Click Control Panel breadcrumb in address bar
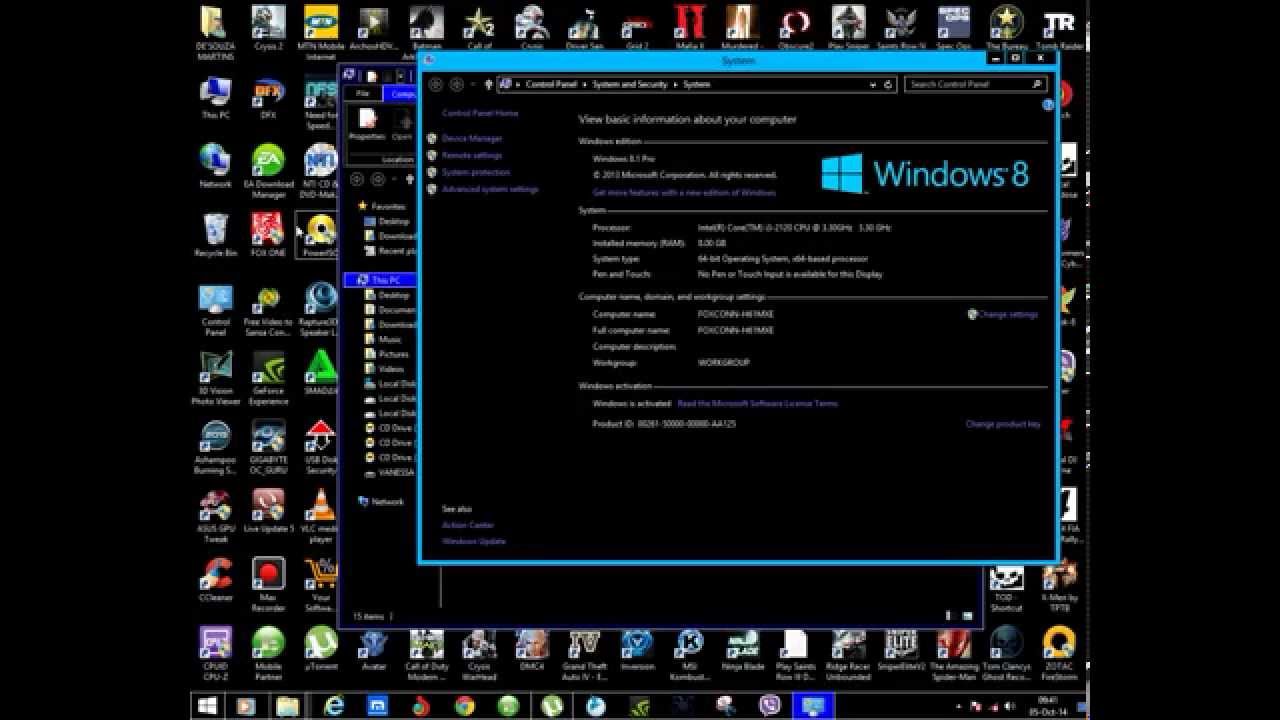1280x720 pixels. tap(551, 85)
